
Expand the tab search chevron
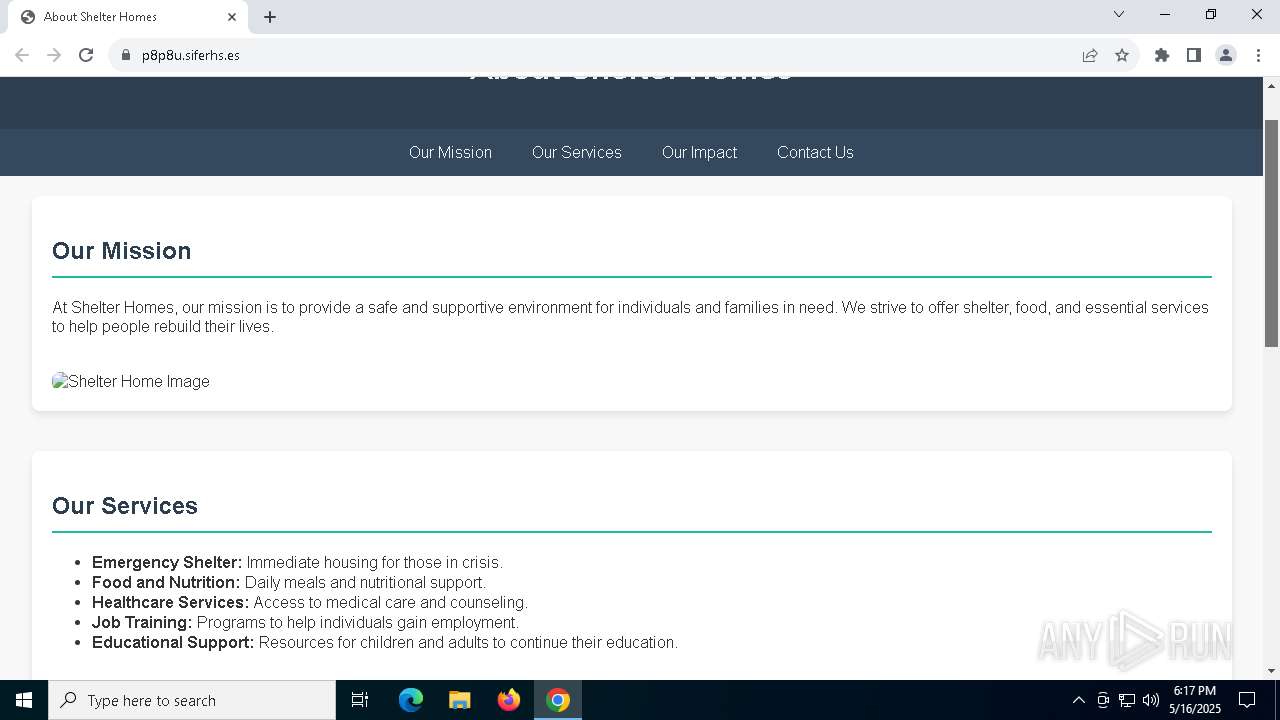[x=1119, y=14]
